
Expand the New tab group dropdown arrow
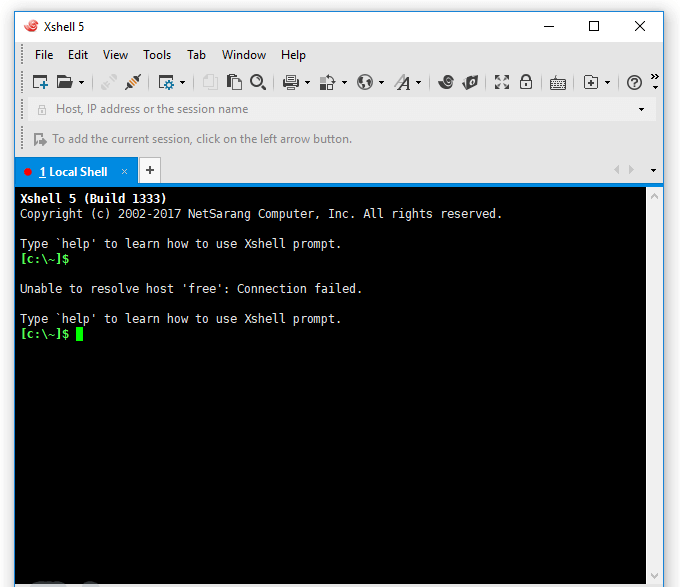point(608,82)
